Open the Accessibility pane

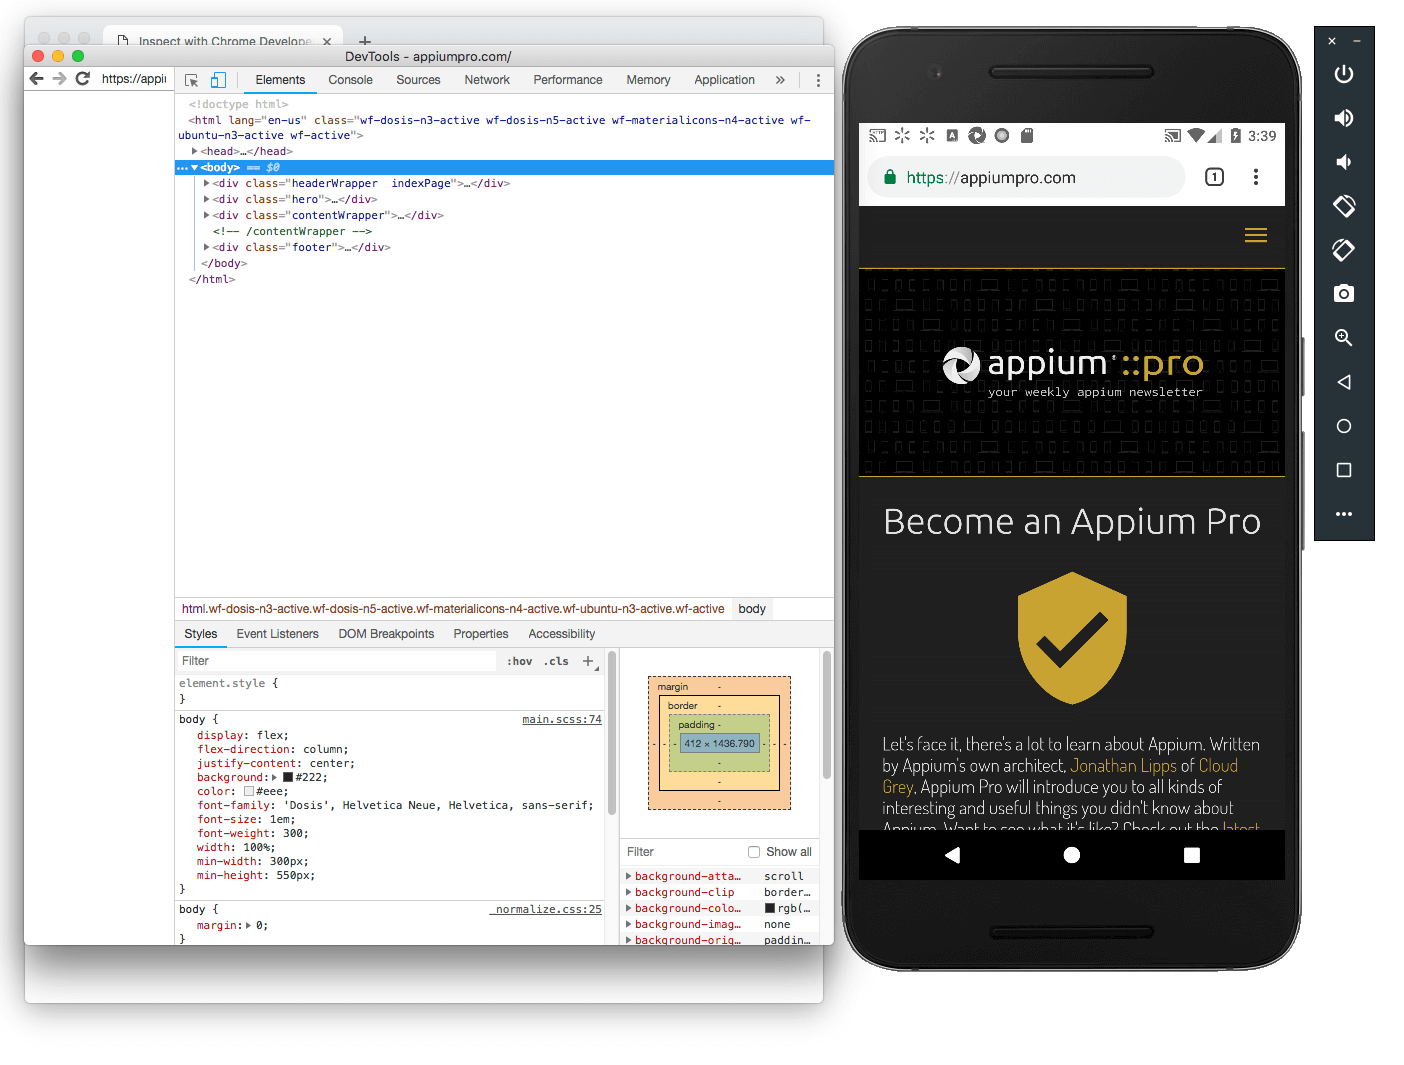point(561,634)
